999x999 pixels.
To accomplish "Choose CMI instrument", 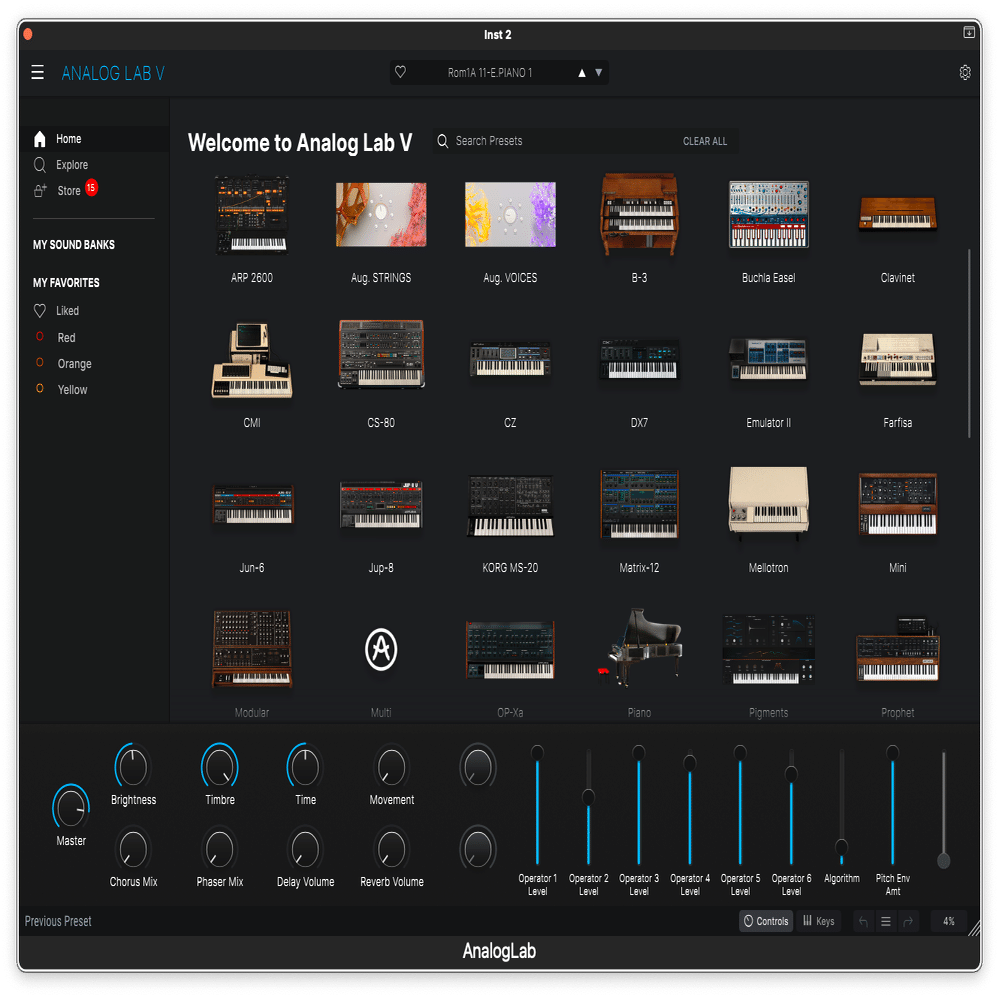I will [x=252, y=361].
